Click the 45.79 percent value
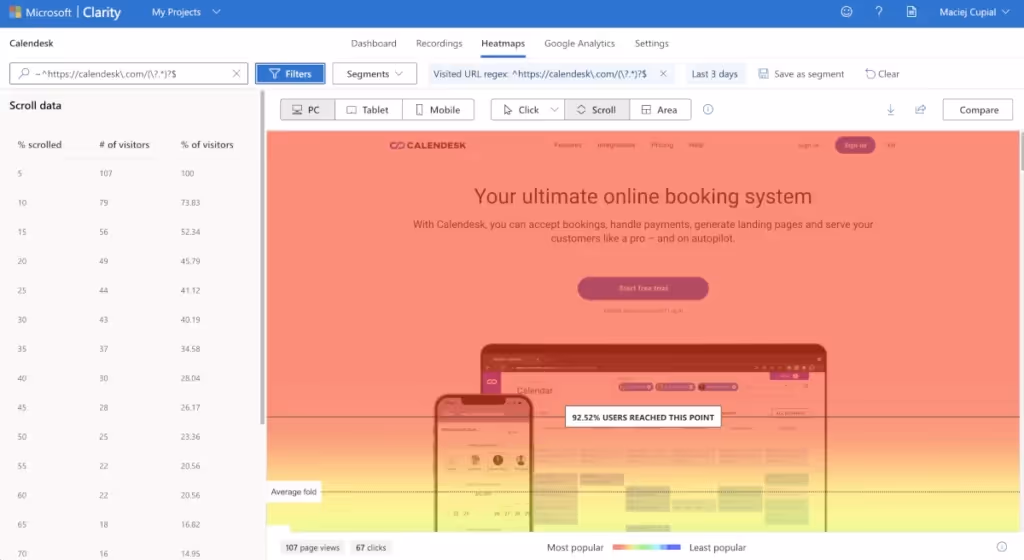The width and height of the screenshot is (1024, 560). (x=190, y=261)
